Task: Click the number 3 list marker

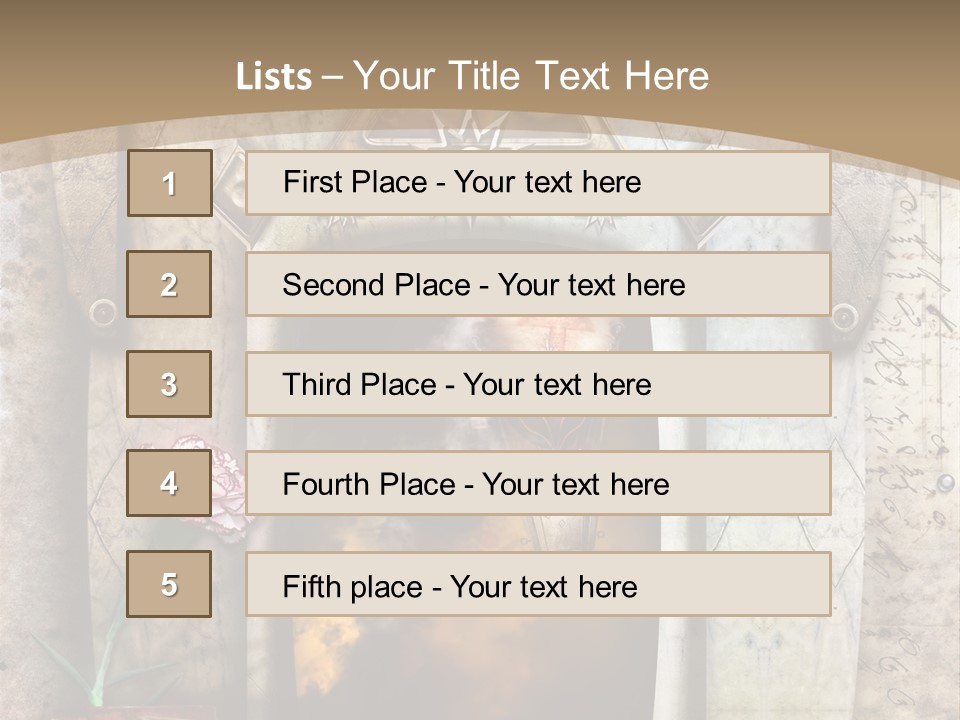Action: [169, 384]
